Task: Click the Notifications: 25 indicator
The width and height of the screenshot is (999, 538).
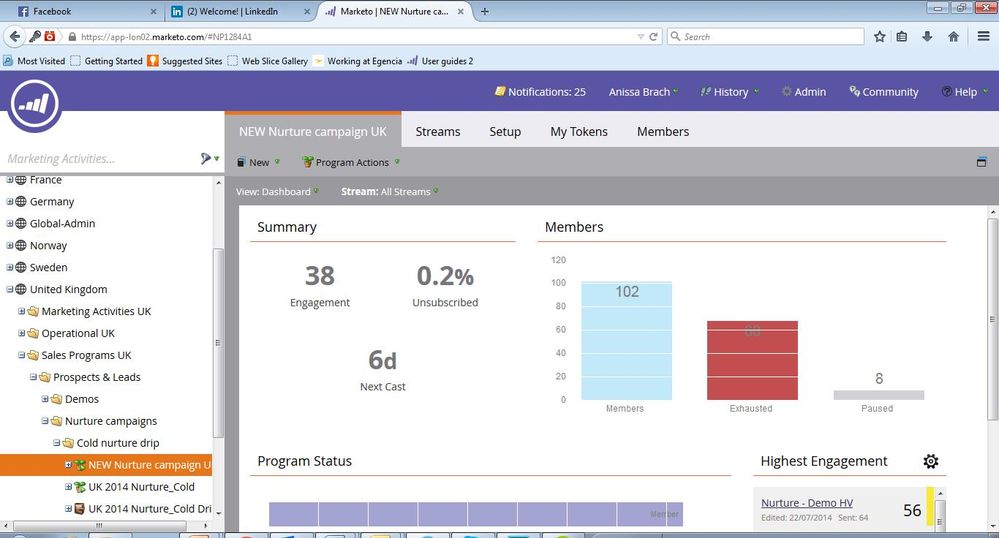Action: (x=540, y=92)
